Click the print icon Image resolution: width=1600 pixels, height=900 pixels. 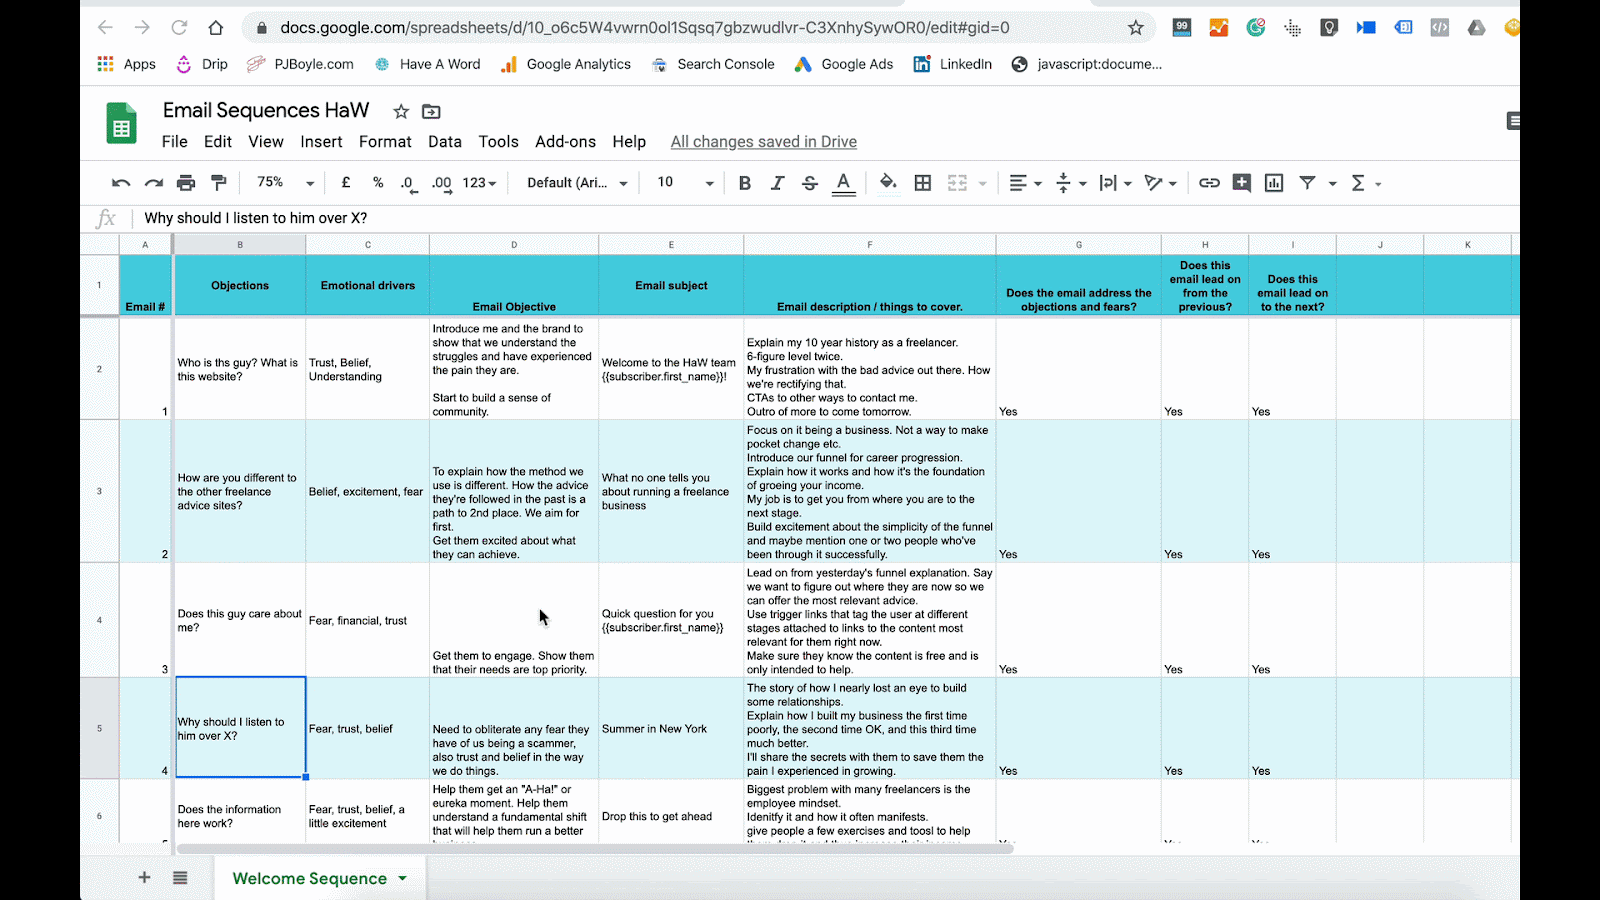coord(186,183)
